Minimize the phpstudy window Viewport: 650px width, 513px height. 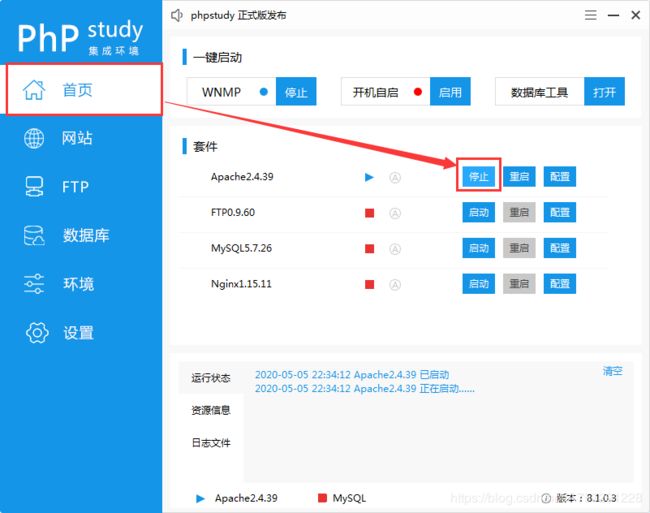click(614, 15)
